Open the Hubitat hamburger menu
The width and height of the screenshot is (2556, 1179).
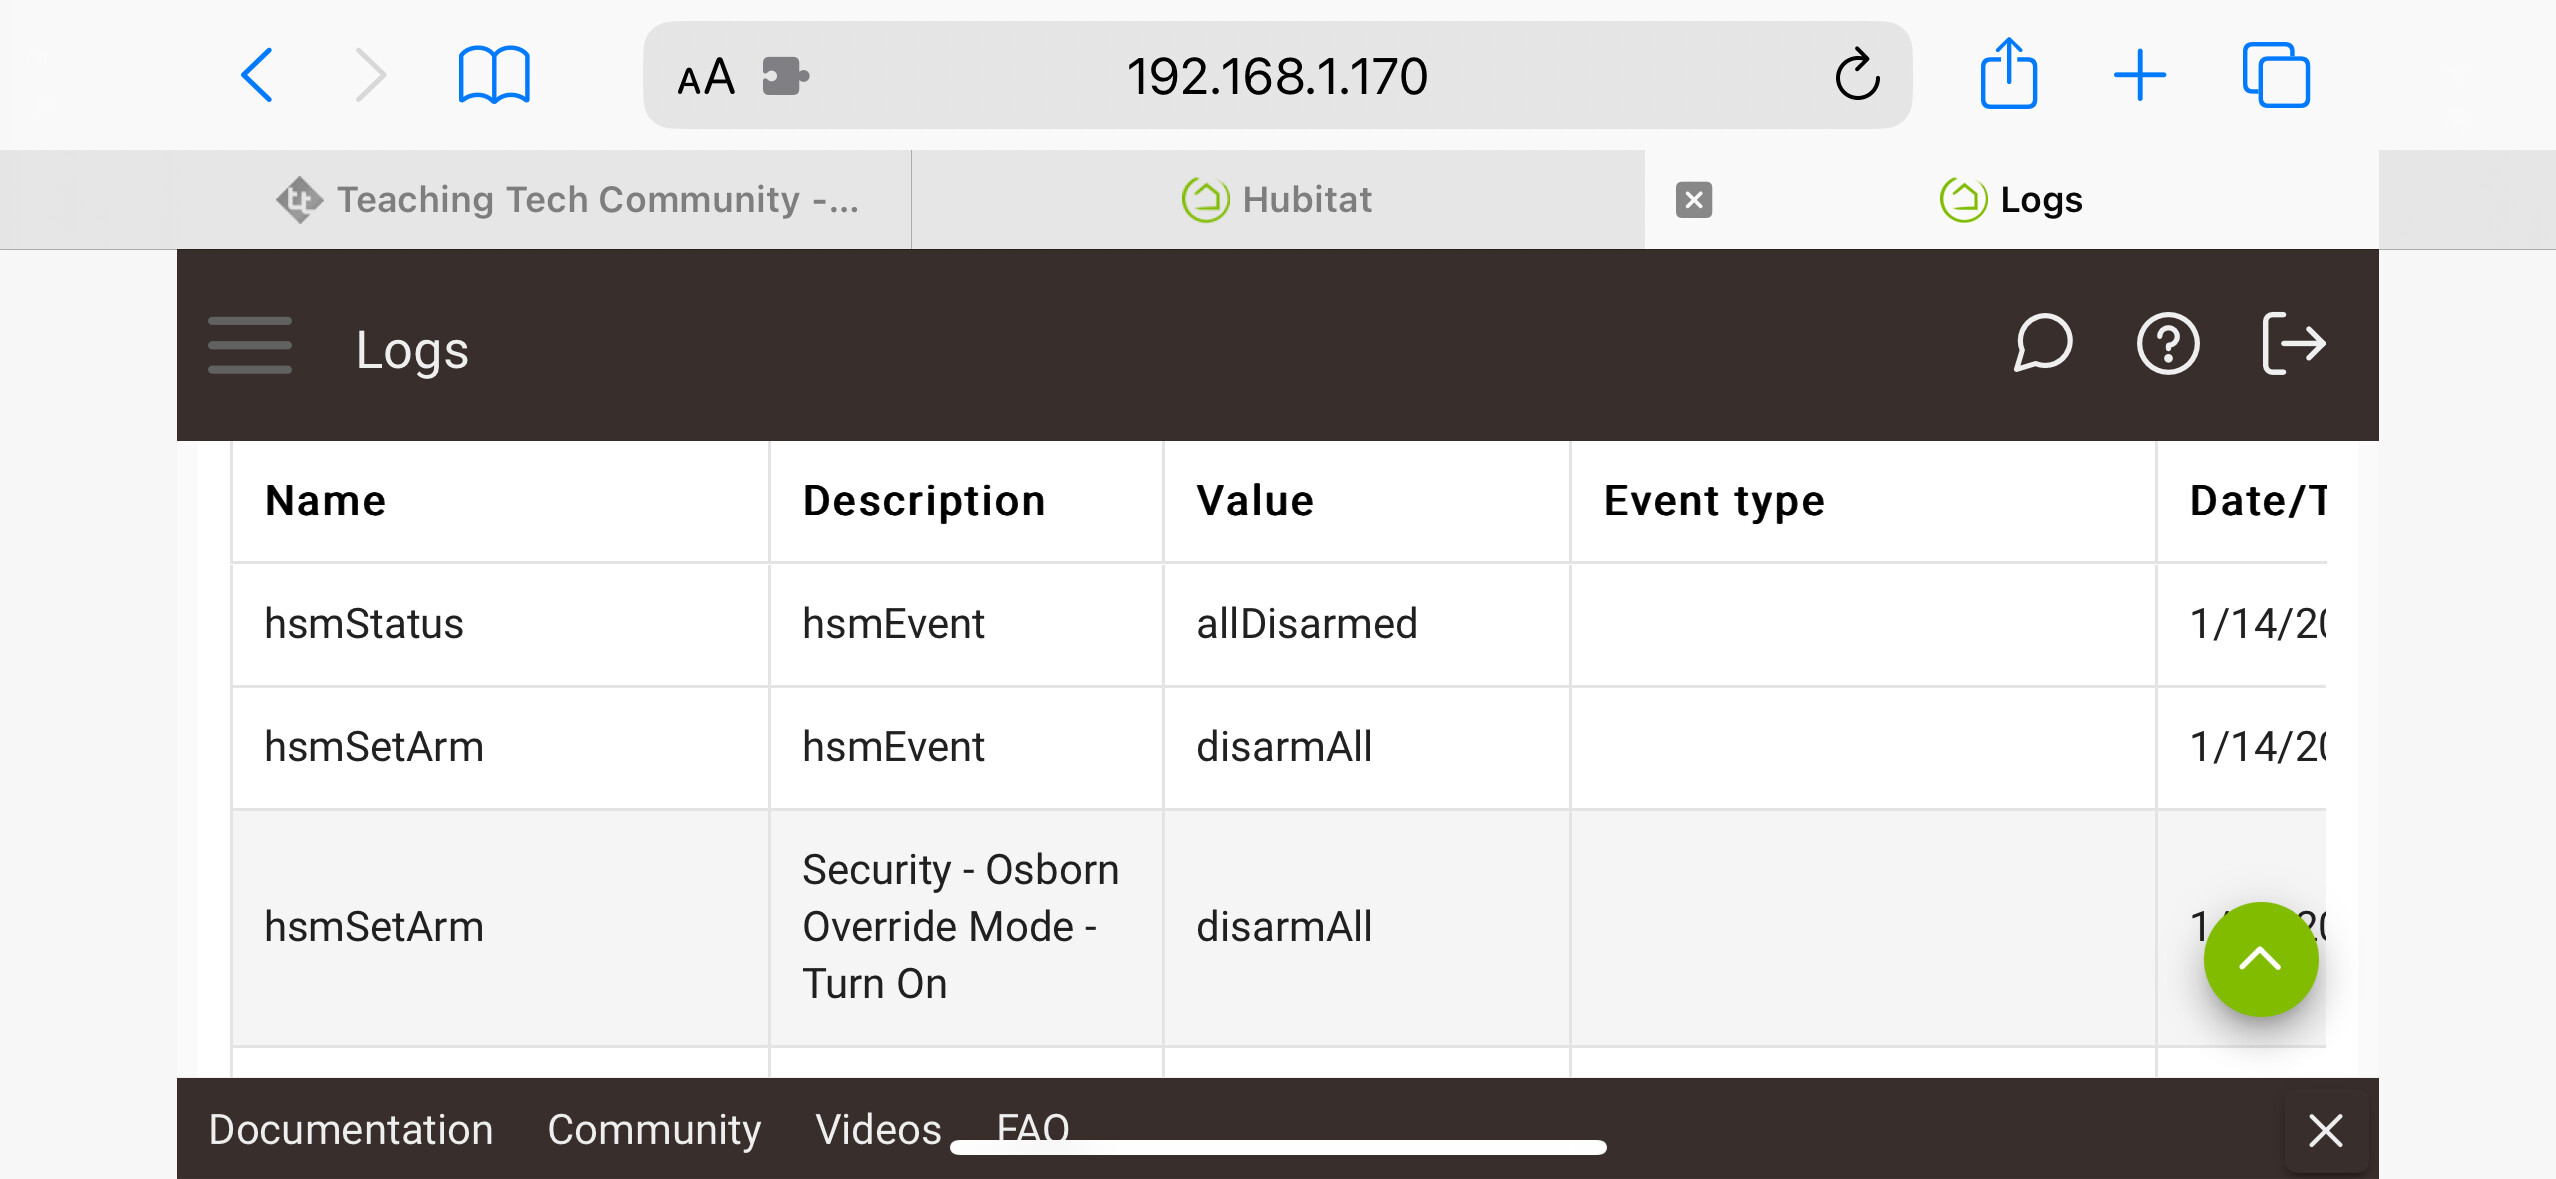[250, 346]
